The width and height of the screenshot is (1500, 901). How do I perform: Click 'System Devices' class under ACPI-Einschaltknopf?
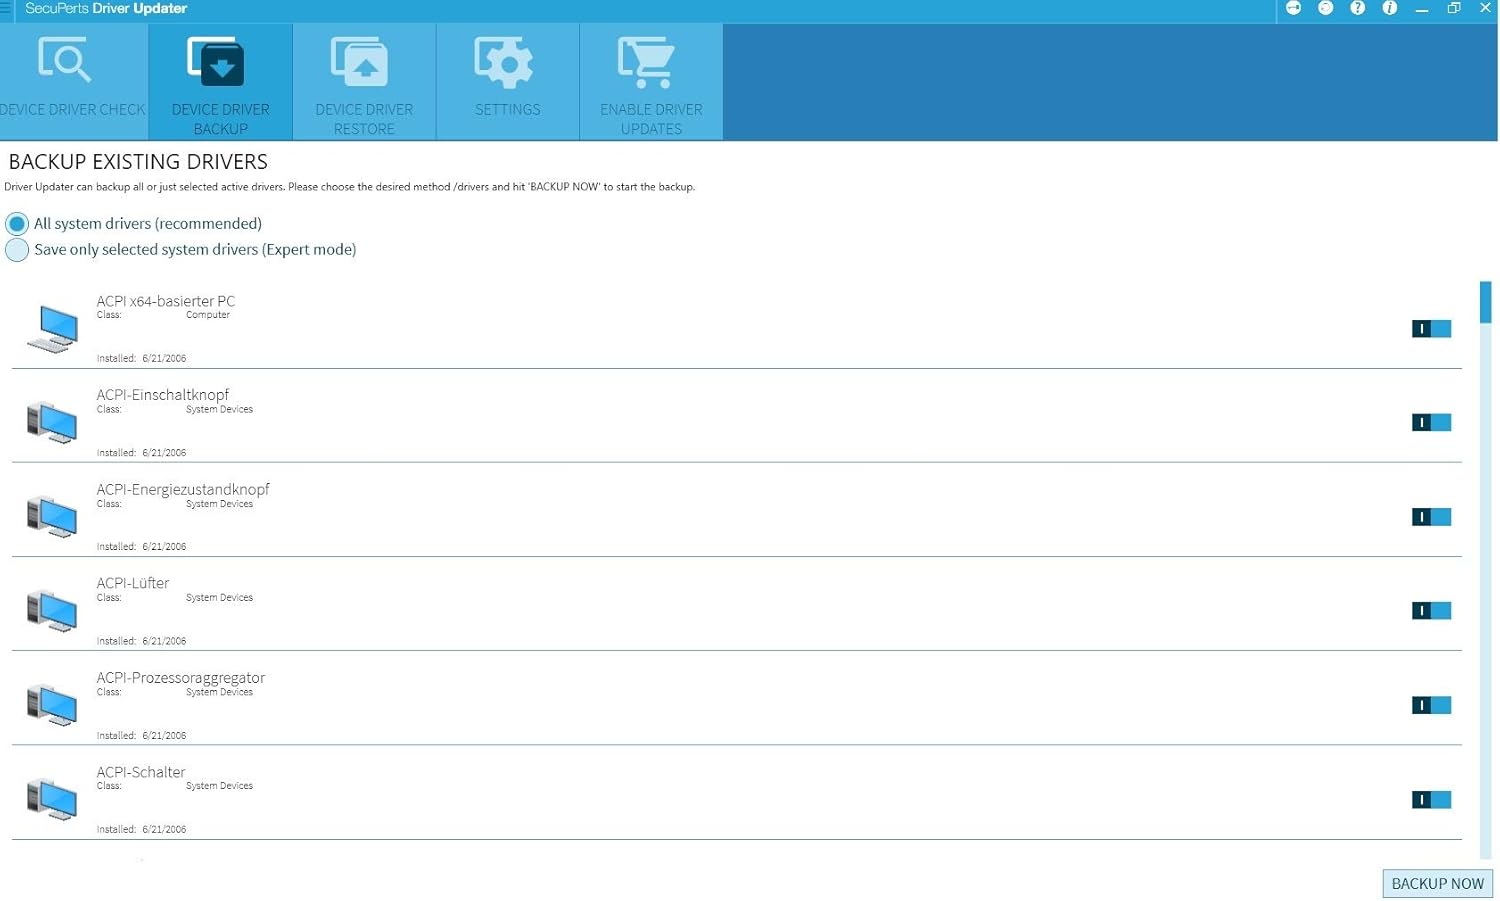pyautogui.click(x=219, y=409)
